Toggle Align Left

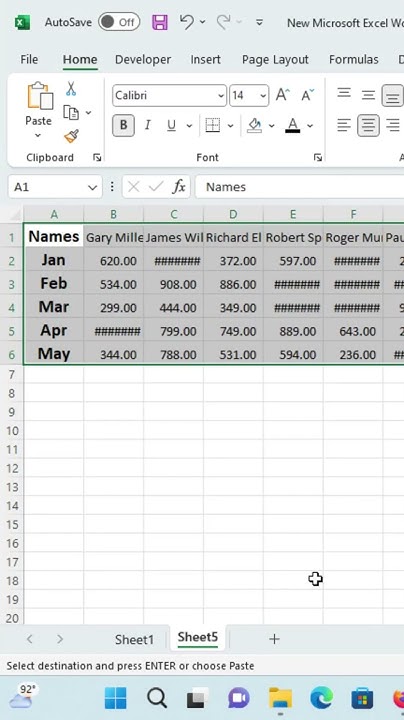pos(344,125)
